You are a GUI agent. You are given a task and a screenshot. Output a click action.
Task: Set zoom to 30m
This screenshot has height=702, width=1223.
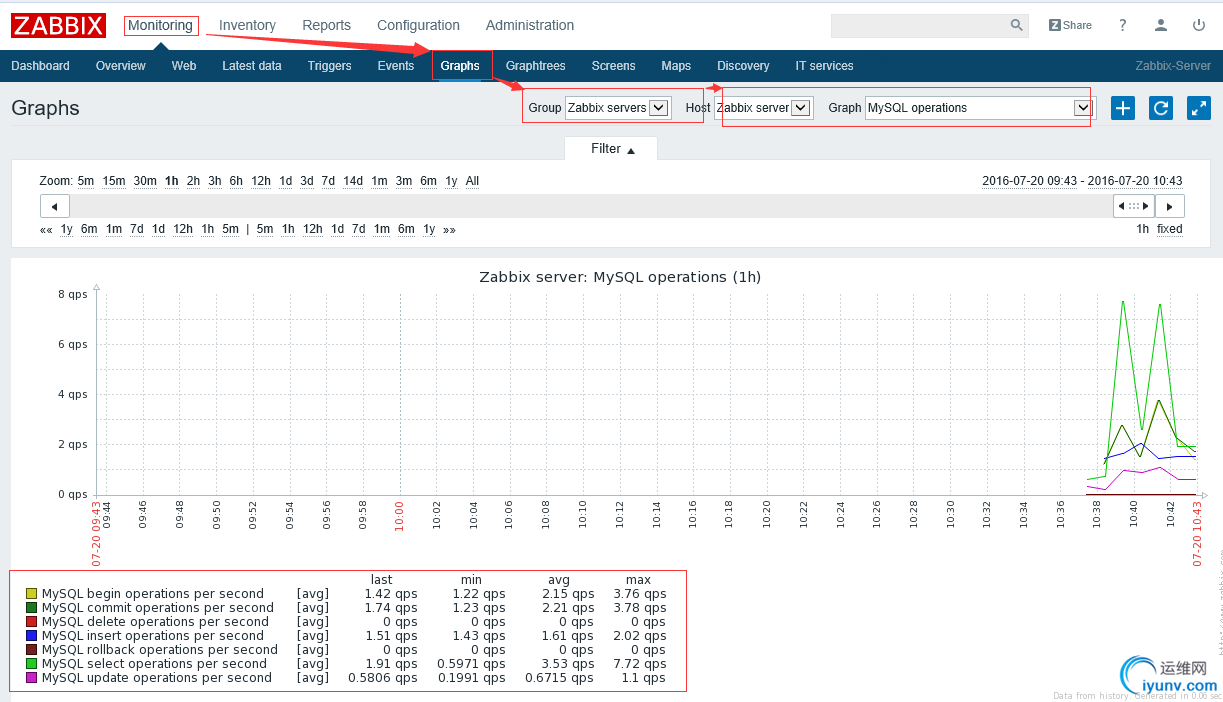(145, 181)
